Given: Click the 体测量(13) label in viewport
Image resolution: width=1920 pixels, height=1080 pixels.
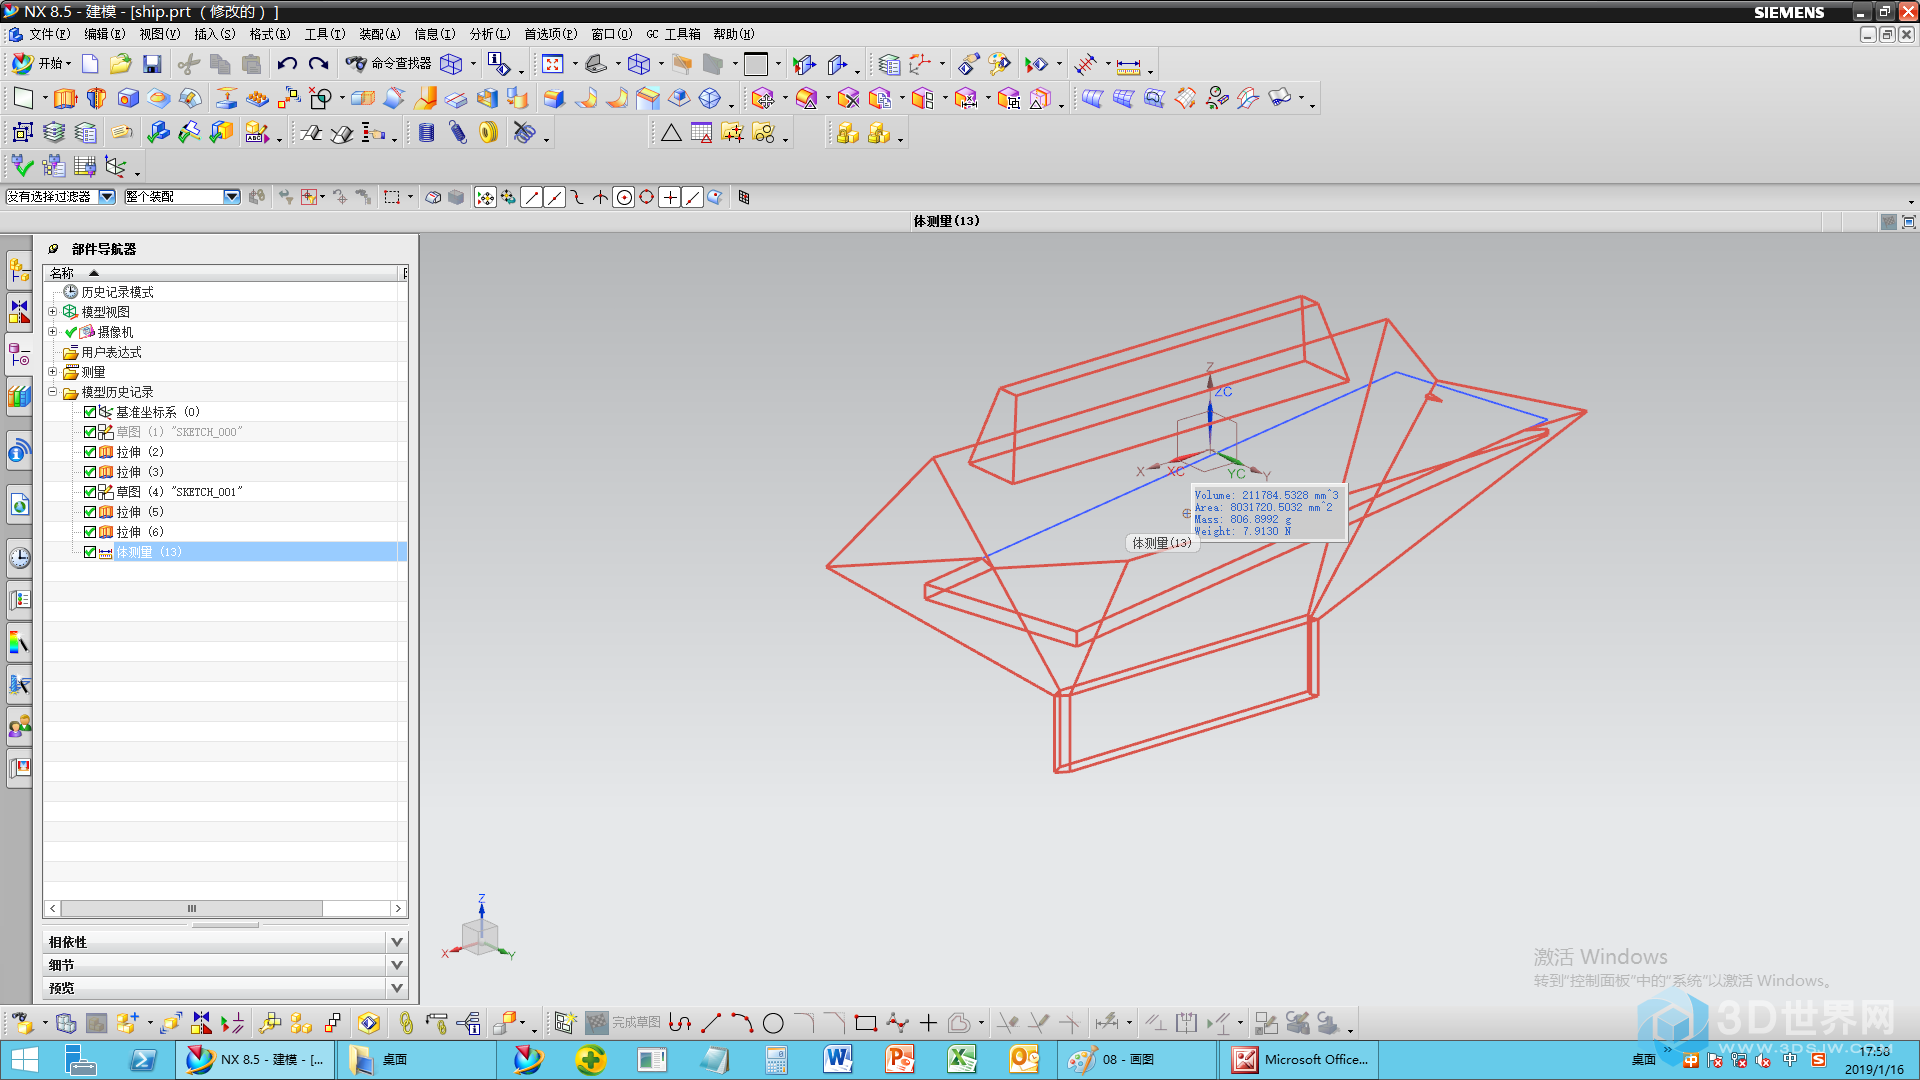Looking at the screenshot, I should [x=1162, y=543].
